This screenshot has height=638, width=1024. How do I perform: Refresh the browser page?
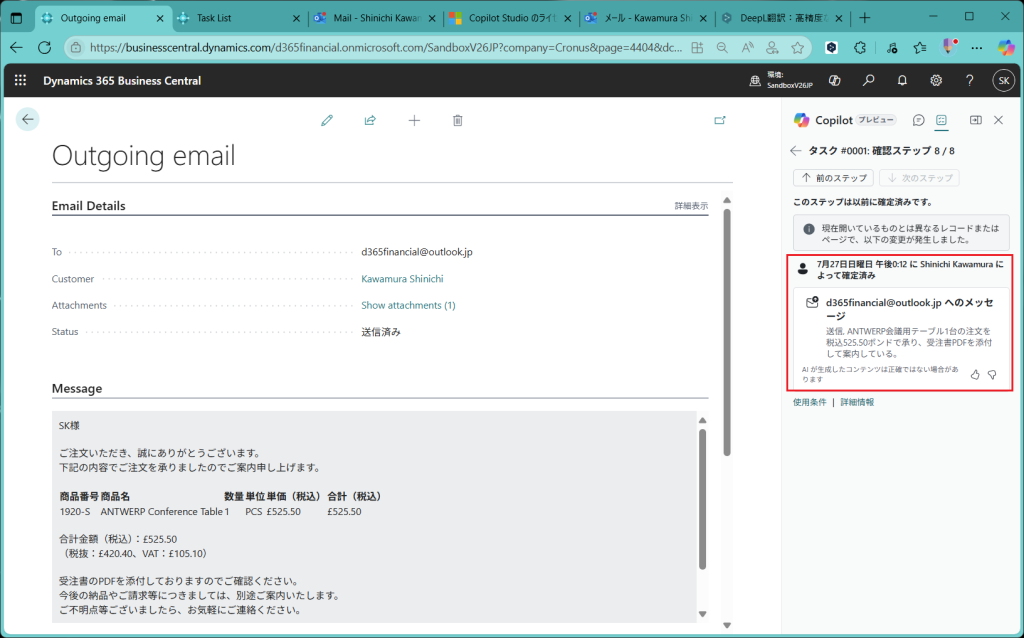pyautogui.click(x=44, y=48)
